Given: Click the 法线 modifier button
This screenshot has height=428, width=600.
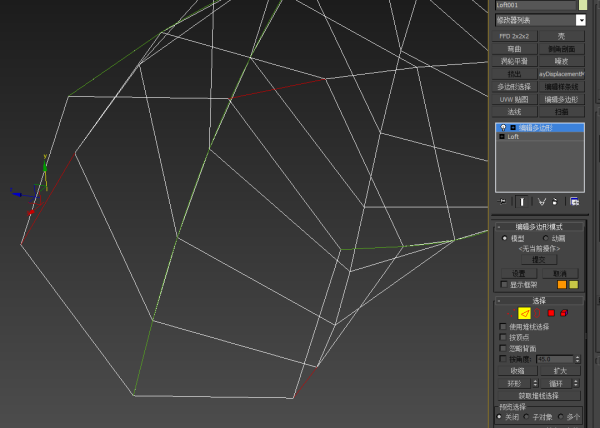Looking at the screenshot, I should coord(514,112).
